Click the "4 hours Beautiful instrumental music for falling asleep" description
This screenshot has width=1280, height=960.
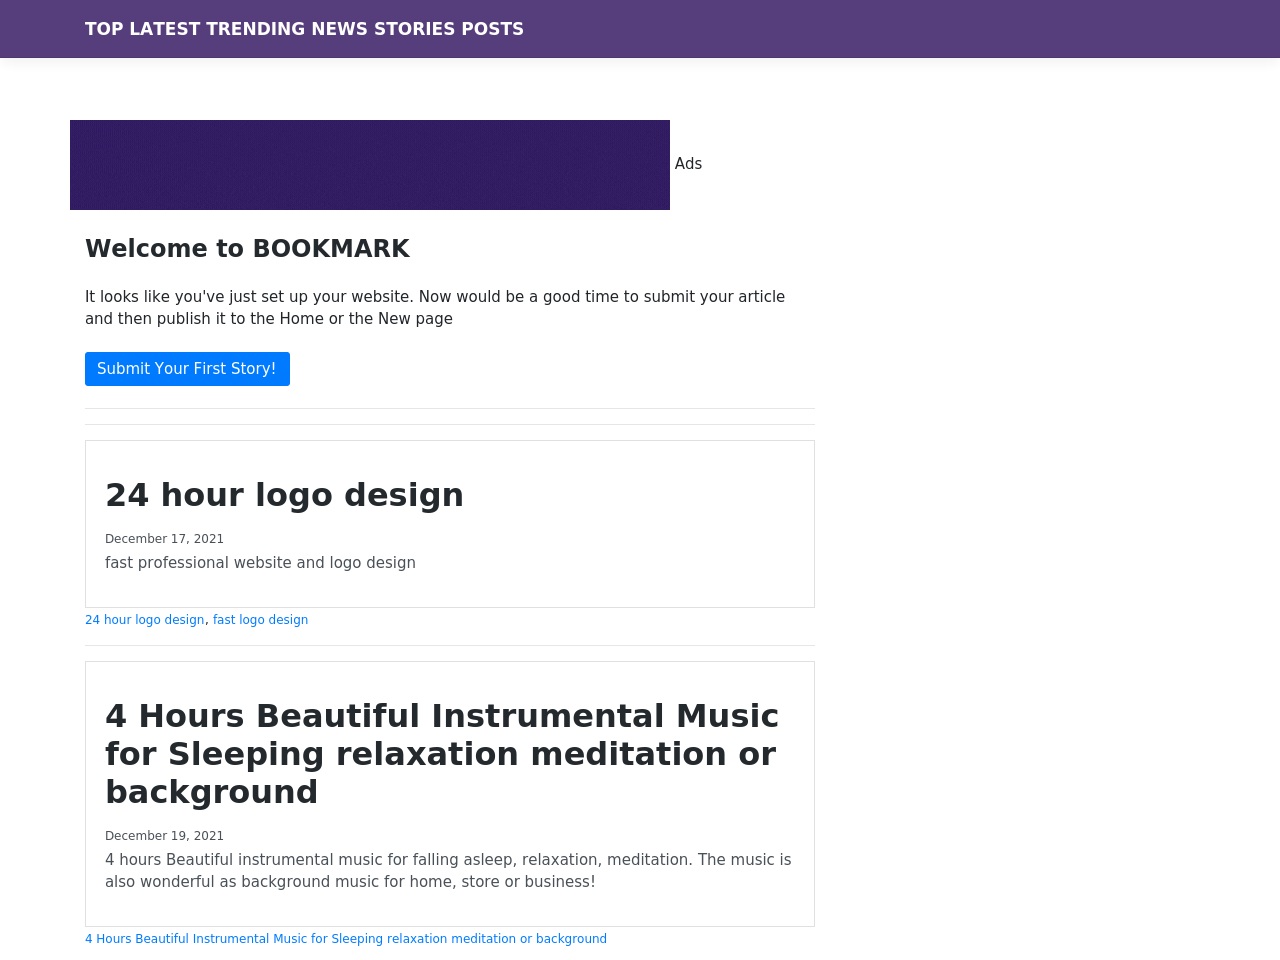coord(448,871)
